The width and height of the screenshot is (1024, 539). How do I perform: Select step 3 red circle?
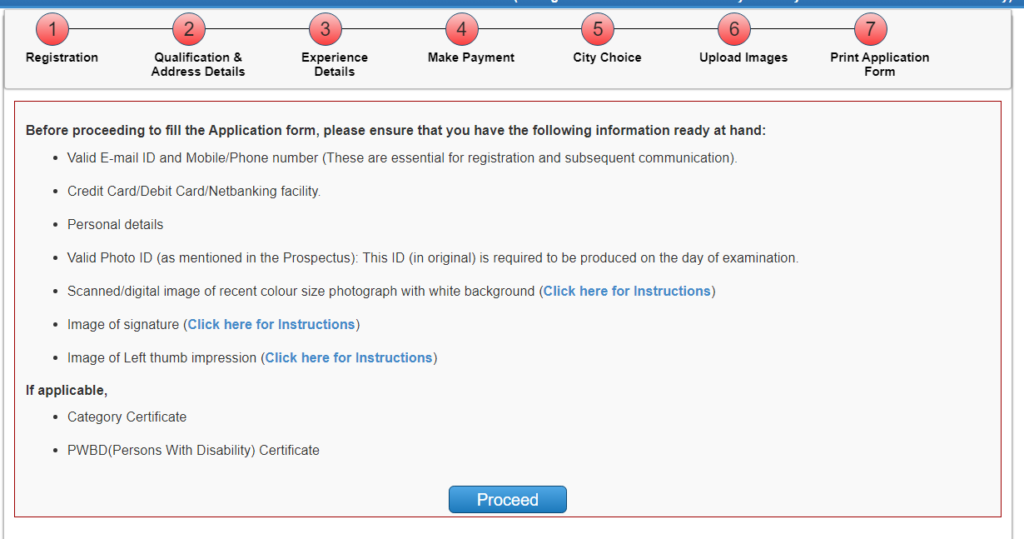325,29
